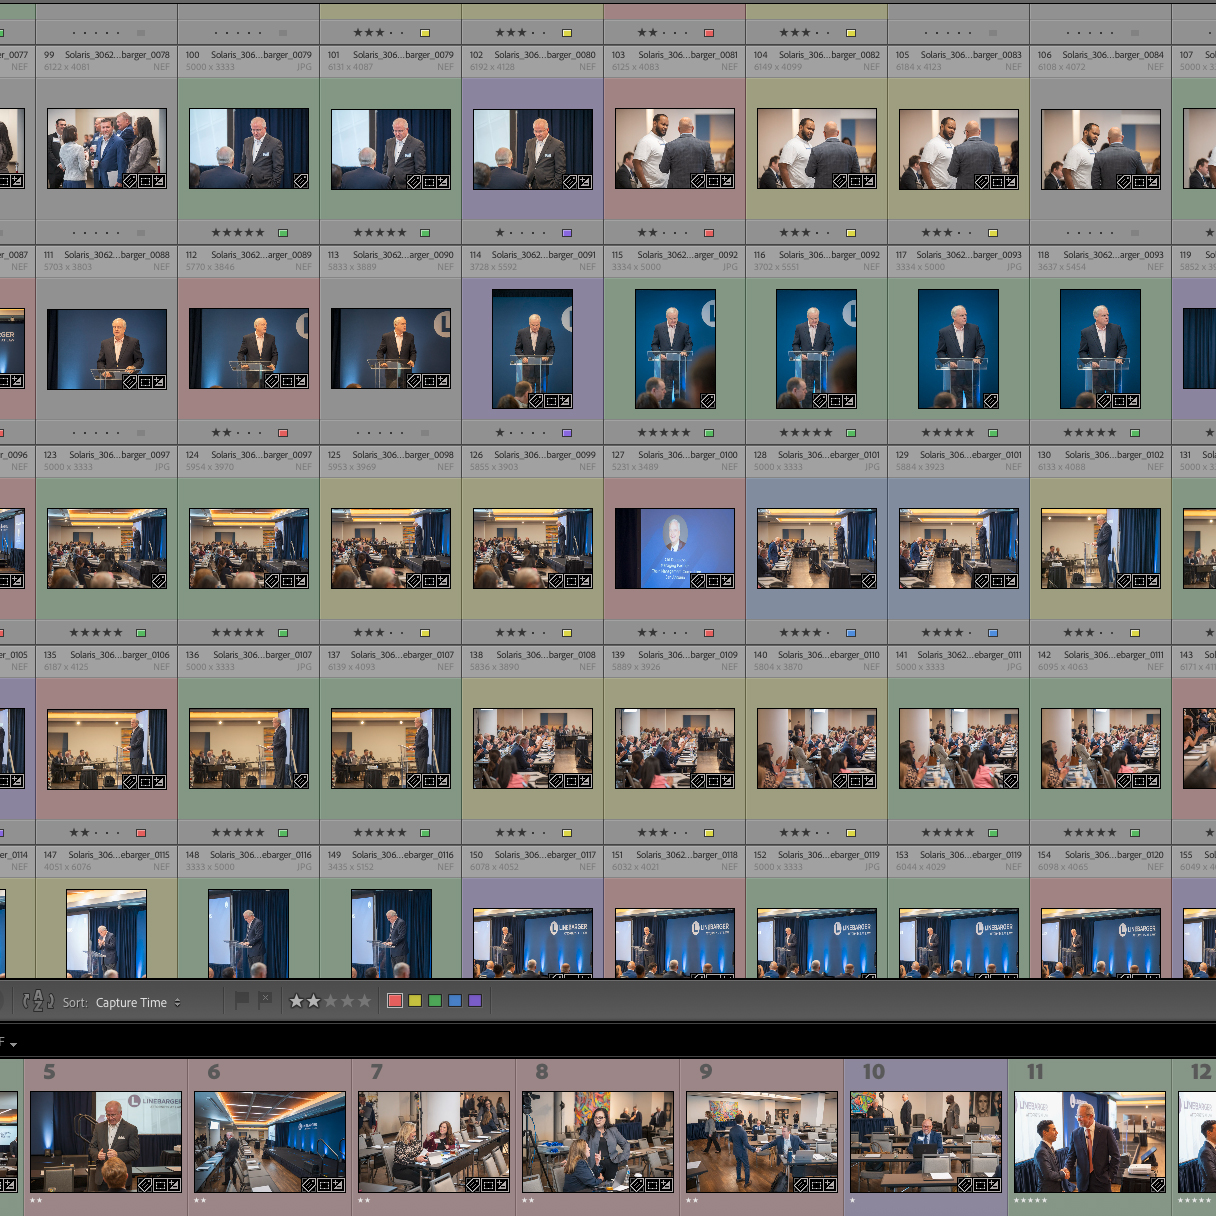Click the red color label swatch in the toolbar
Image resolution: width=1216 pixels, height=1216 pixels.
coord(395,1000)
